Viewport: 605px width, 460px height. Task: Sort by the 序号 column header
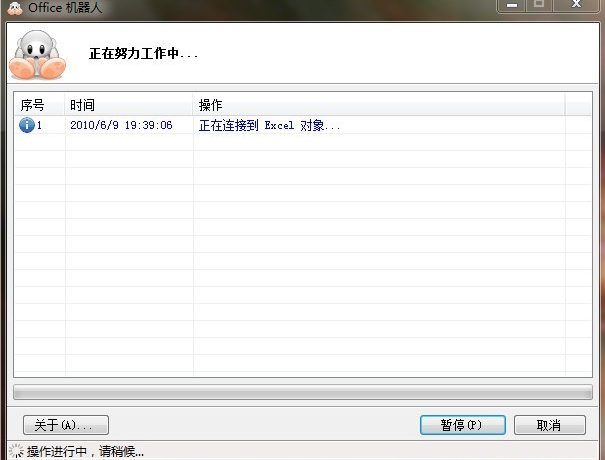coord(39,105)
